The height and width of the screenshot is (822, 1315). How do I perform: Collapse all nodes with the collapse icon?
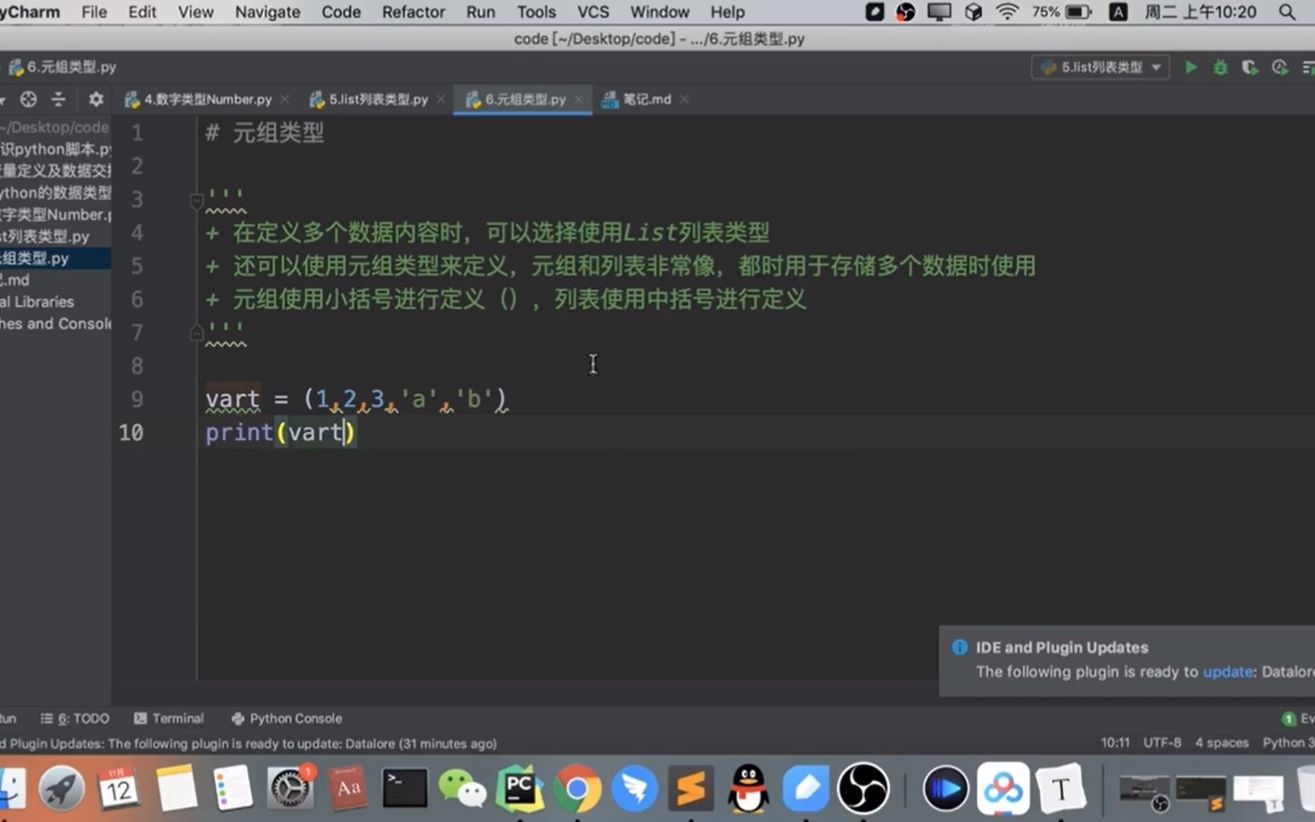[x=58, y=99]
